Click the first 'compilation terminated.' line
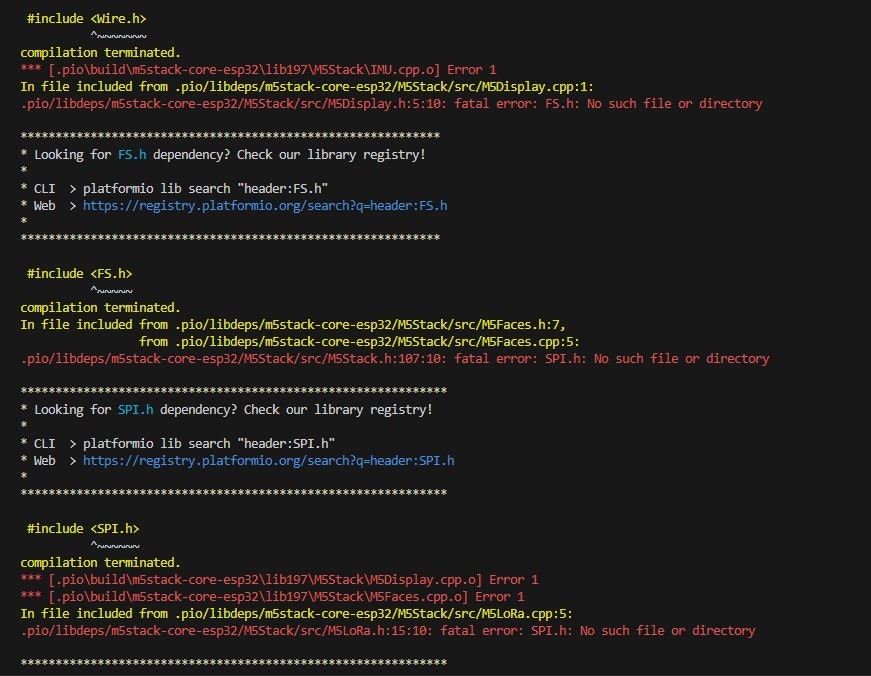The height and width of the screenshot is (676, 871). [x=101, y=53]
